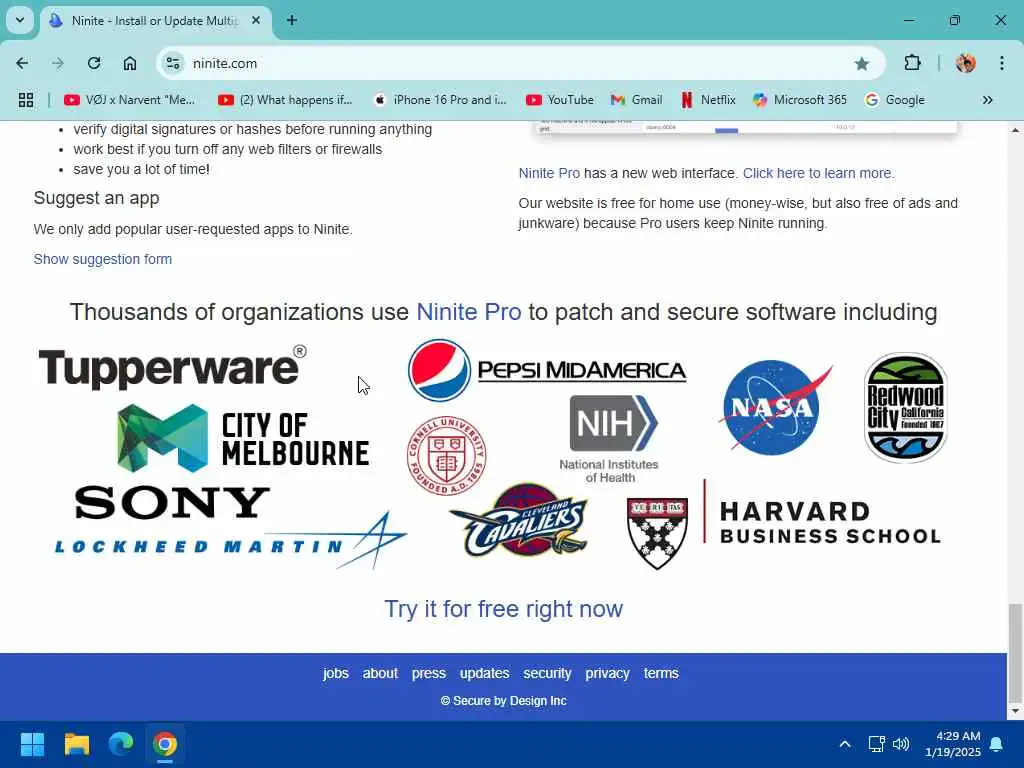
Task: Click the Lockheed Martin logo
Action: point(231,541)
